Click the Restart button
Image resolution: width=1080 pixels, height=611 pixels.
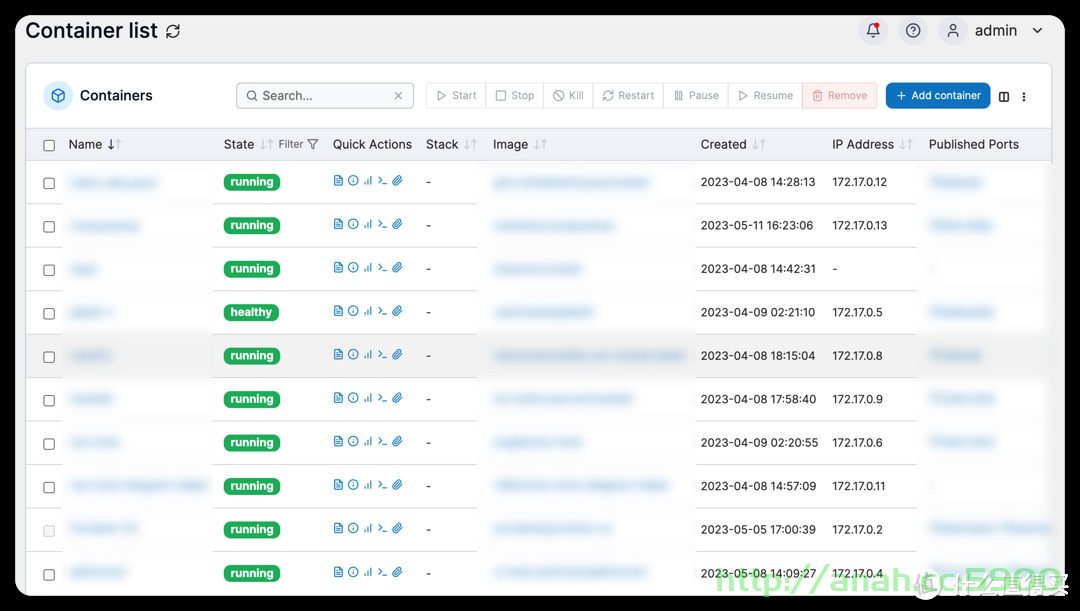pyautogui.click(x=628, y=96)
